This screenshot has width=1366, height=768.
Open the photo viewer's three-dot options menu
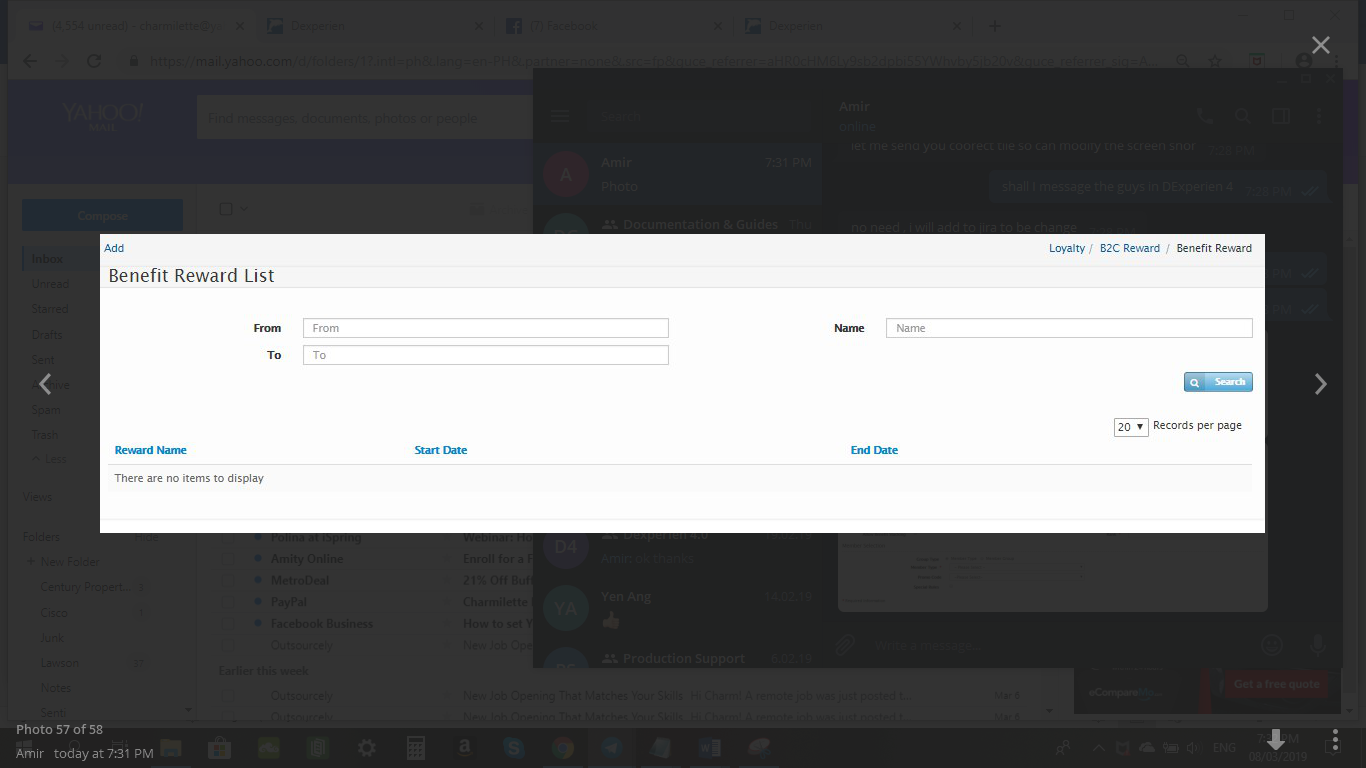click(x=1335, y=740)
